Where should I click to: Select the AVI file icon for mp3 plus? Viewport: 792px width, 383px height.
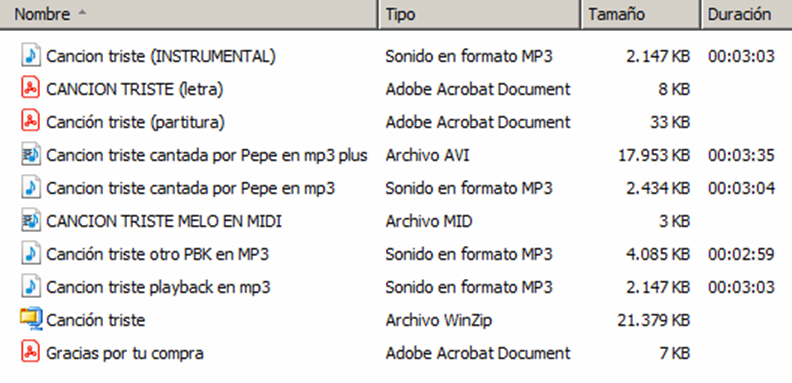coord(31,155)
